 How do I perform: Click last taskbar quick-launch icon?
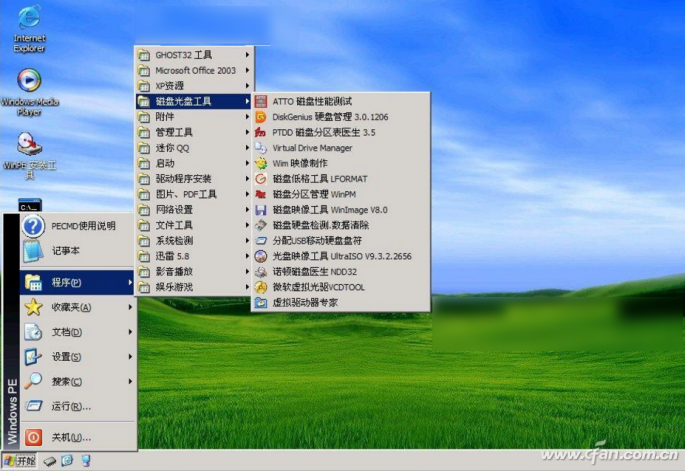tap(86, 461)
